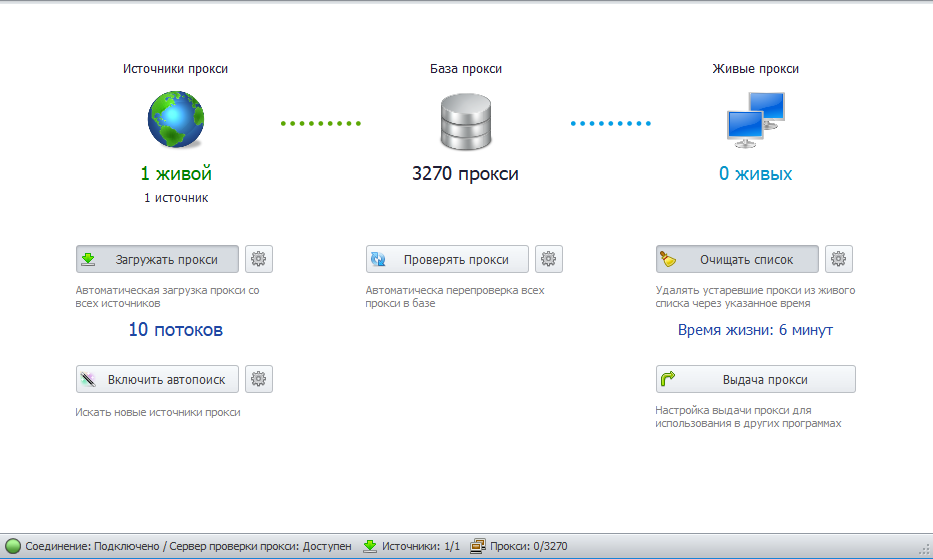Toggle the Очищать список button
Screen dimensions: 933x559
point(737,259)
